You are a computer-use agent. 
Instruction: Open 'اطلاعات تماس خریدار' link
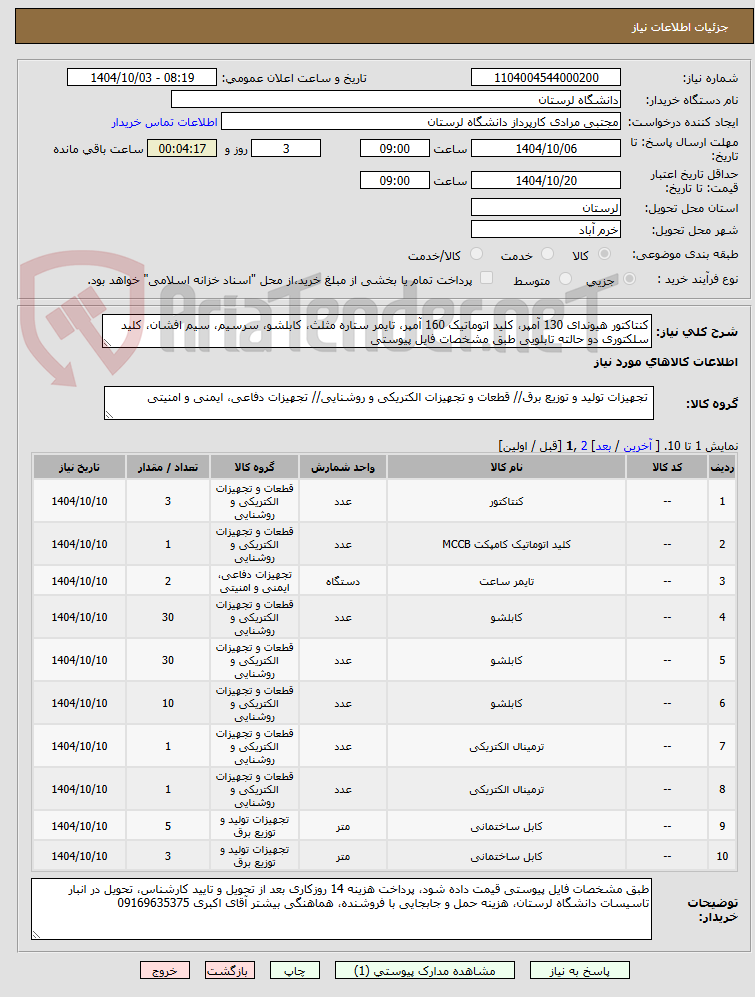click(x=164, y=122)
